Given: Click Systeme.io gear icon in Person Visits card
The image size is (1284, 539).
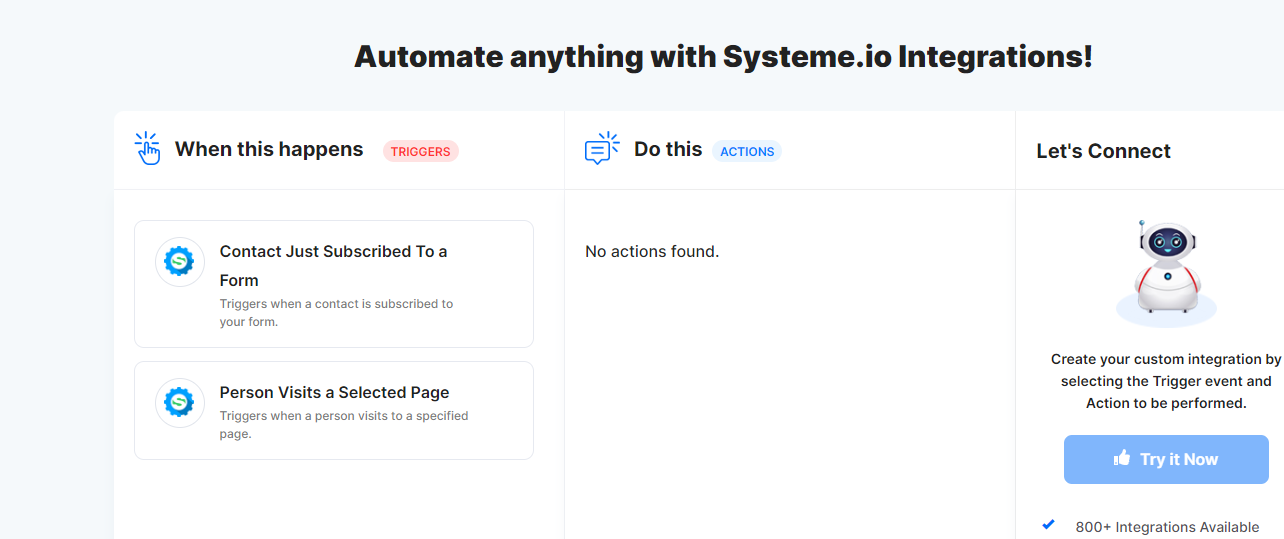Looking at the screenshot, I should point(180,403).
